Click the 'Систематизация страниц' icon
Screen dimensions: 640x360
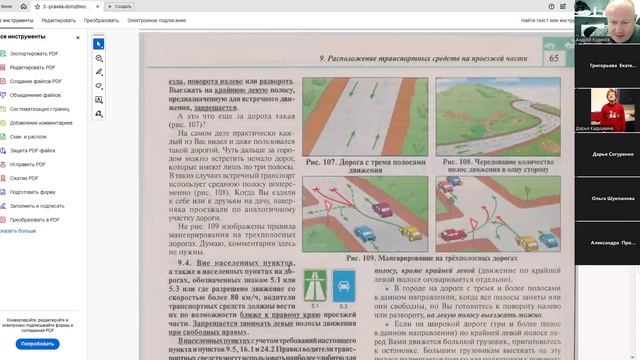(x=3, y=109)
